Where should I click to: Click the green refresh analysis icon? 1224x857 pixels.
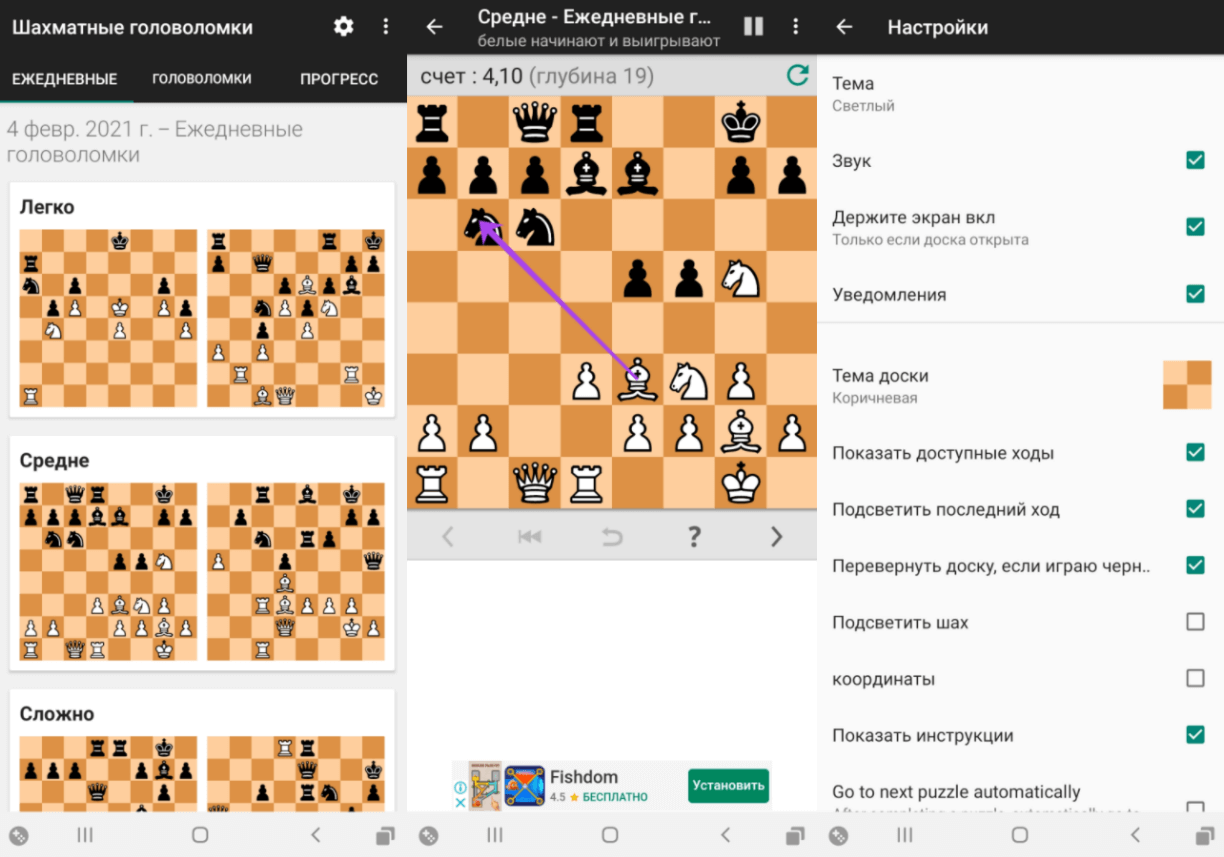coord(797,76)
